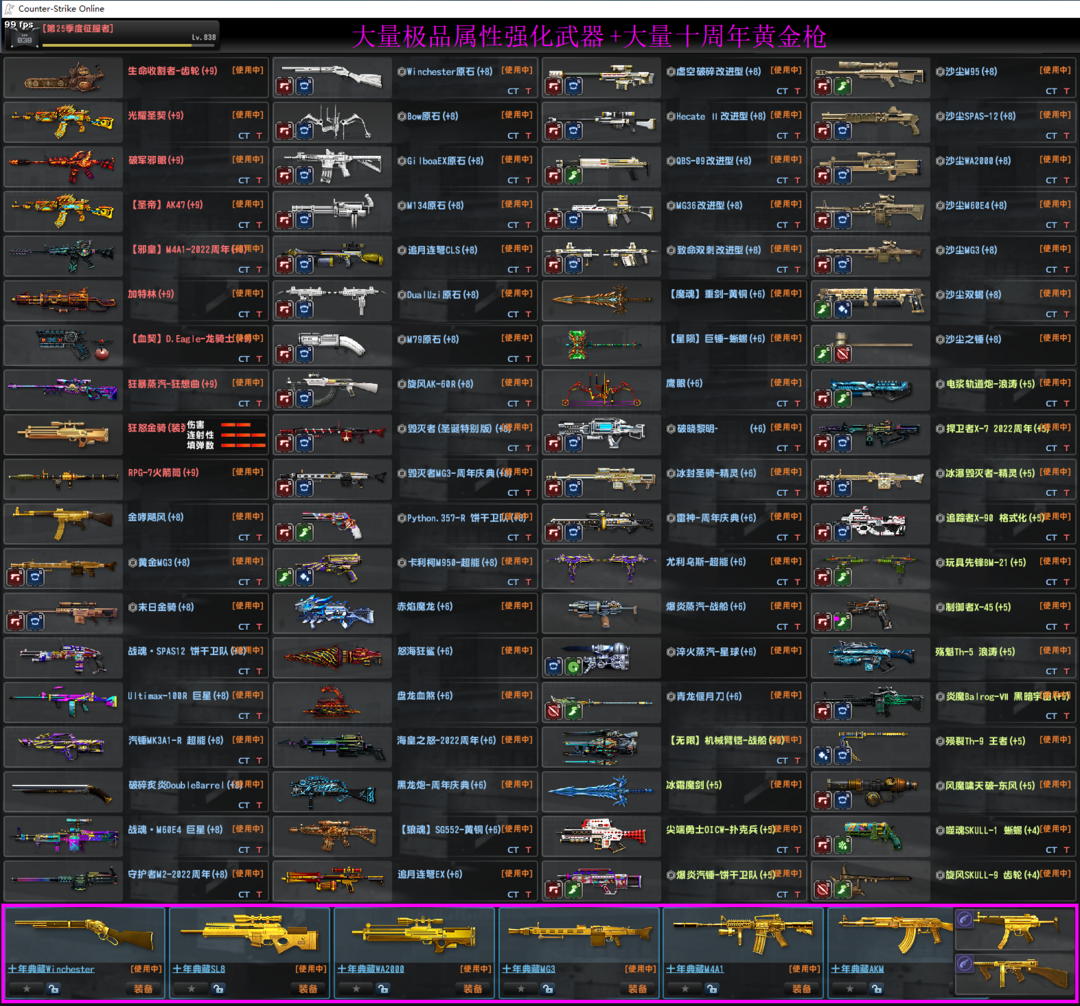Image resolution: width=1080 pixels, height=1006 pixels.
Task: Click 装备 button under 十年典藏M4A1
Action: click(x=802, y=989)
